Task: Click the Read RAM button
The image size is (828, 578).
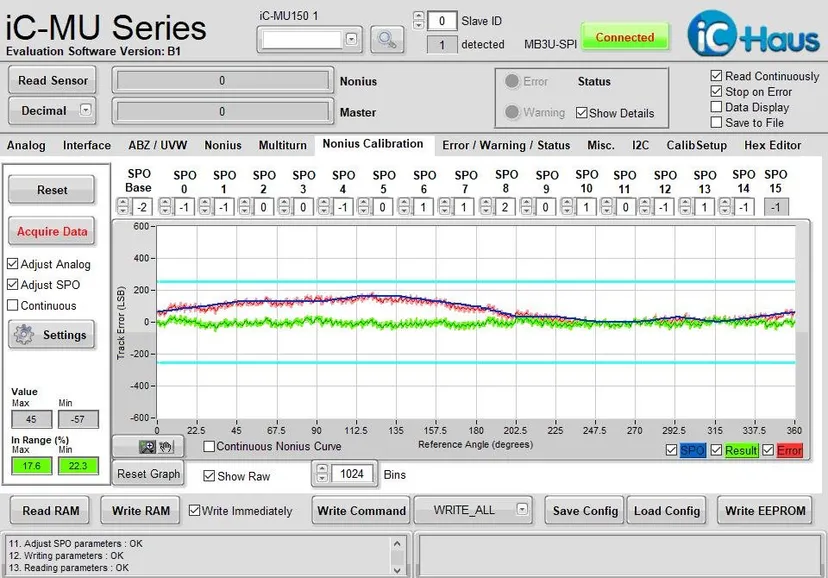Action: (50, 510)
